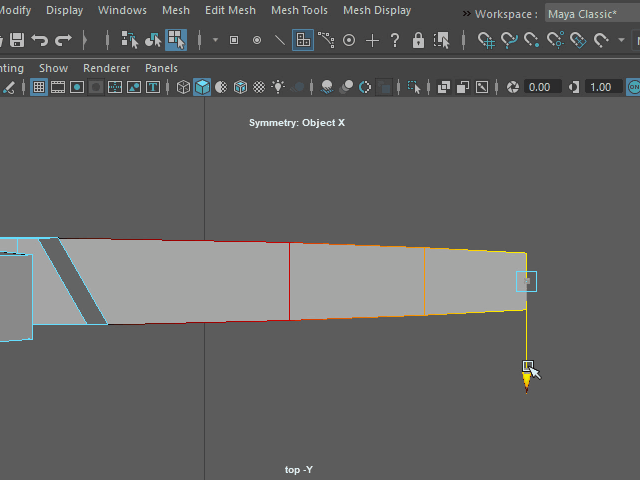The width and height of the screenshot is (640, 480).
Task: Click the Snap to curves magnet icon
Action: pos(509,40)
